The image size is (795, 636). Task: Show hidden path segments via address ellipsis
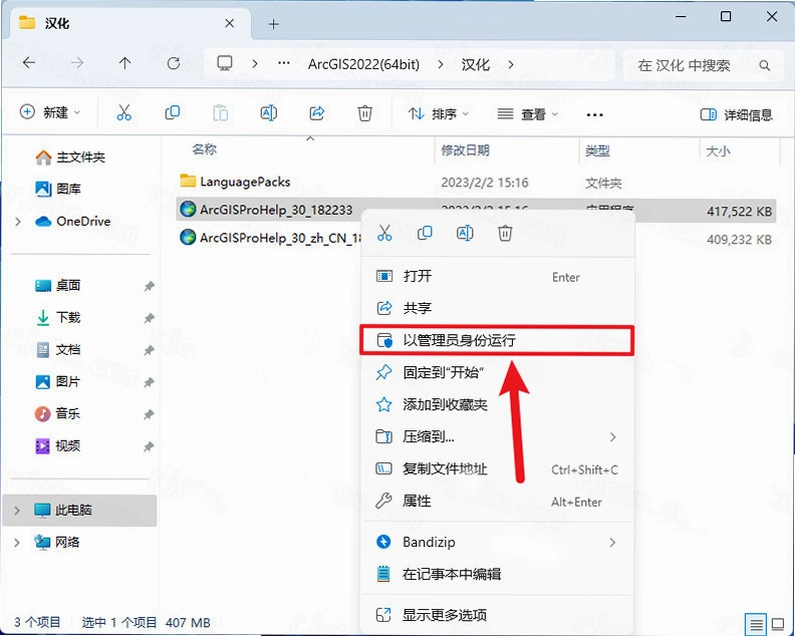click(x=284, y=63)
